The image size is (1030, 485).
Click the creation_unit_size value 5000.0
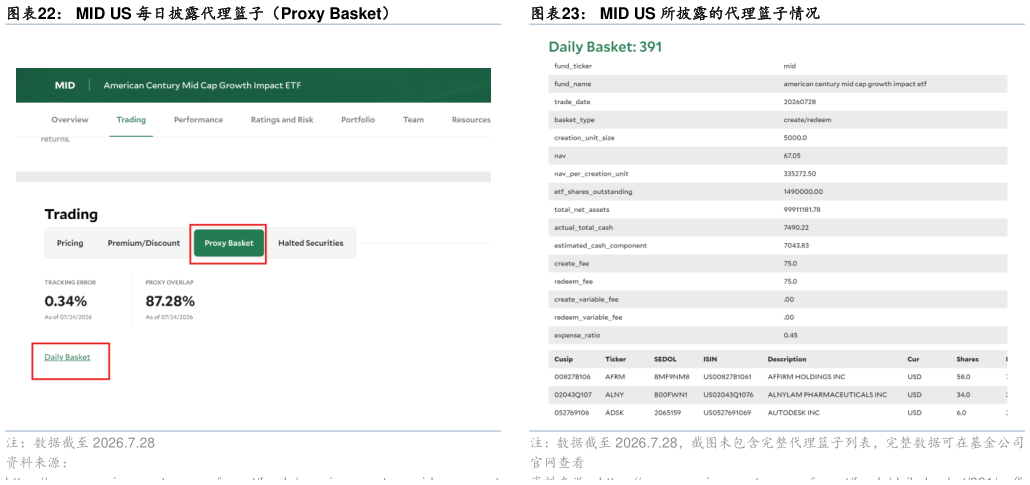[x=795, y=137]
